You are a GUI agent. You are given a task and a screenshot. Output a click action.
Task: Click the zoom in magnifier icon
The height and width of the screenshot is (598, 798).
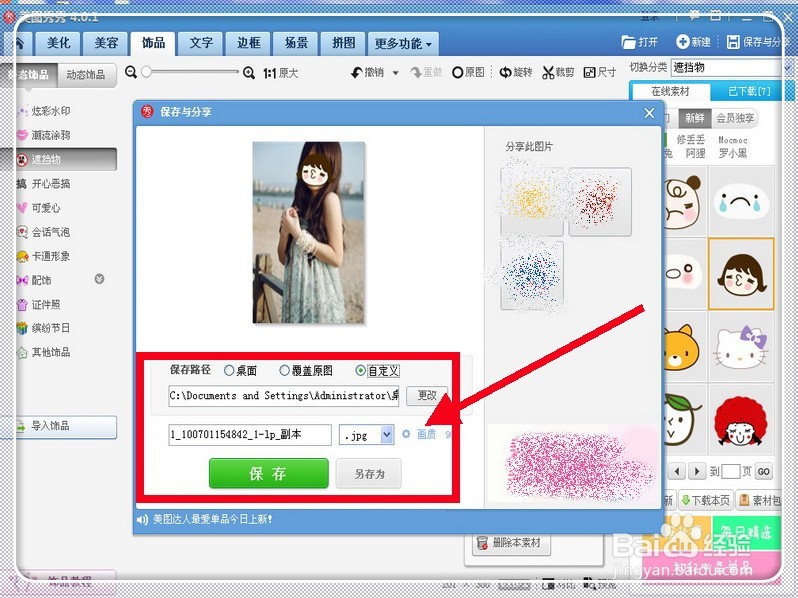tap(249, 73)
